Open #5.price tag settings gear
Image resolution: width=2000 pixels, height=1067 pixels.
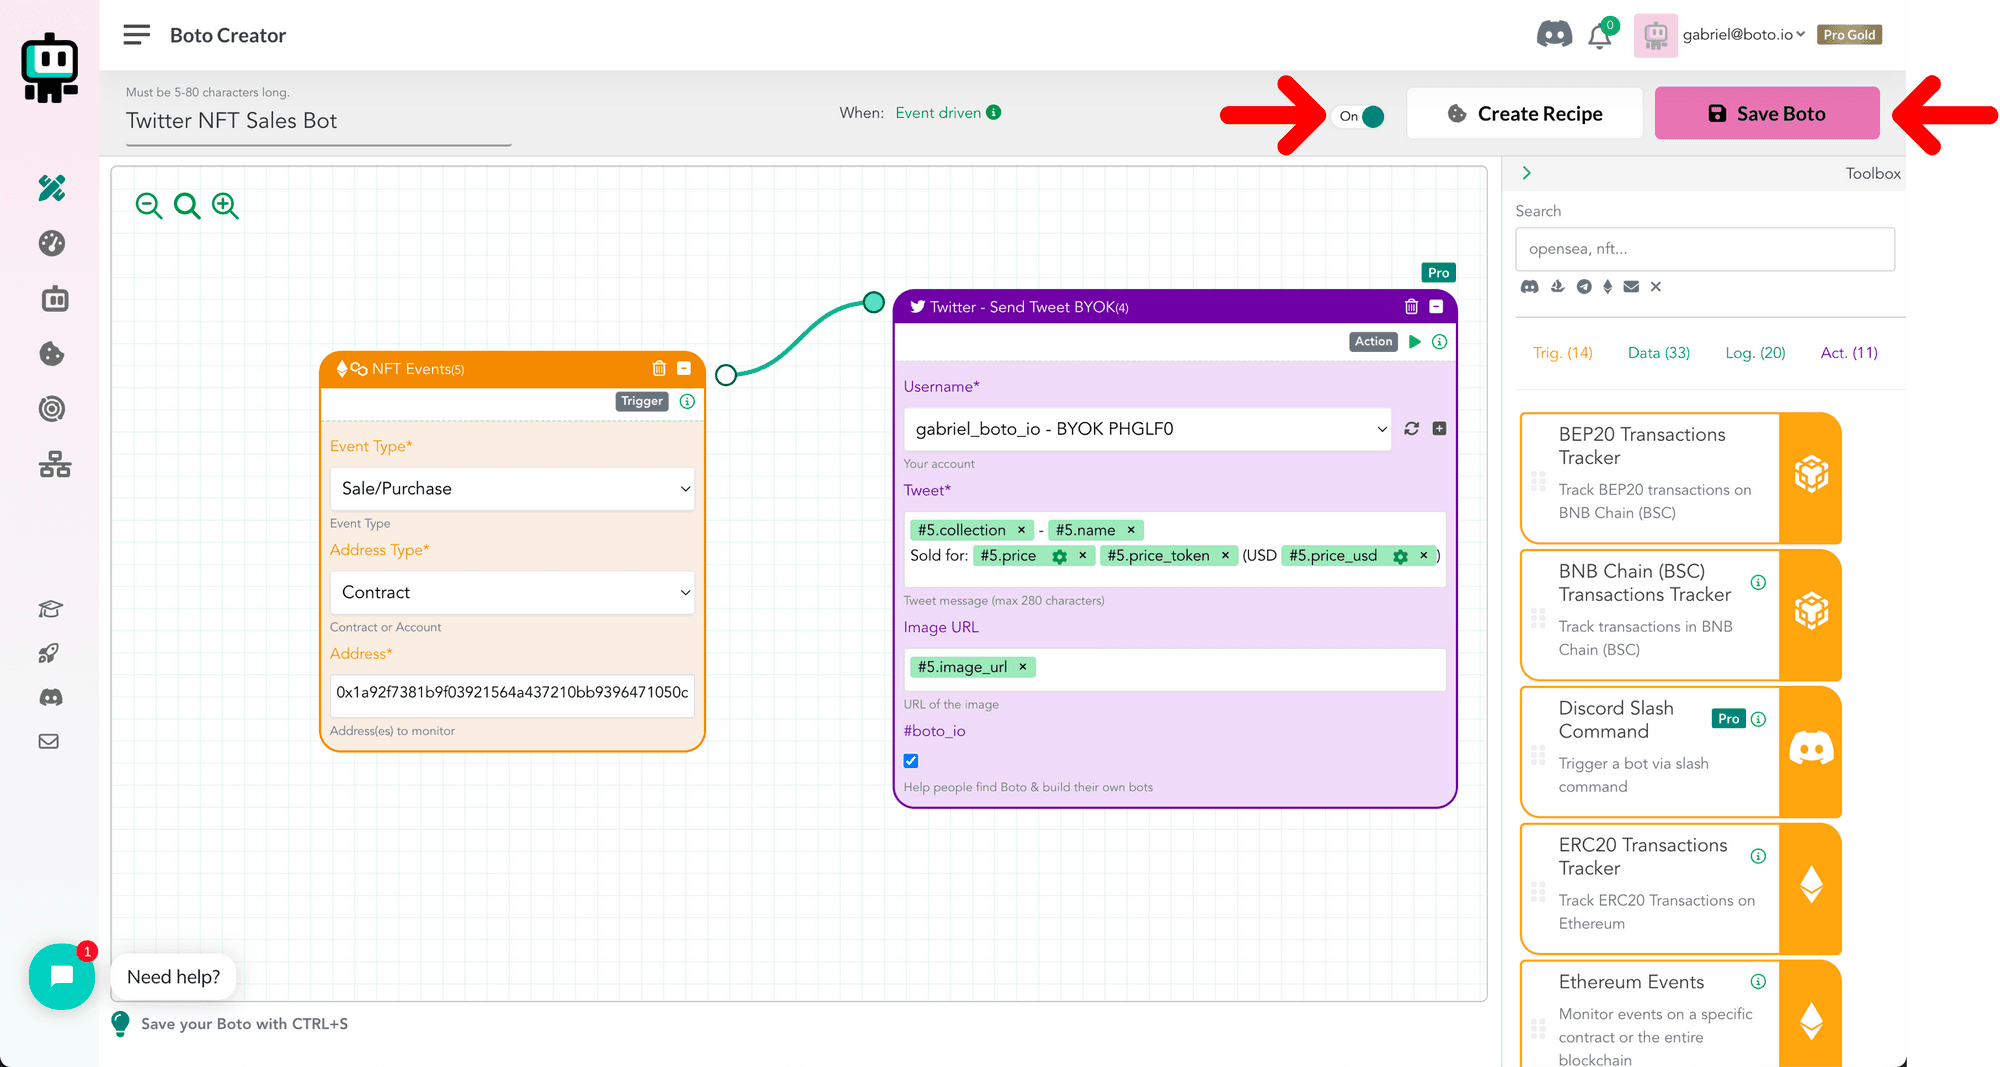(1060, 556)
